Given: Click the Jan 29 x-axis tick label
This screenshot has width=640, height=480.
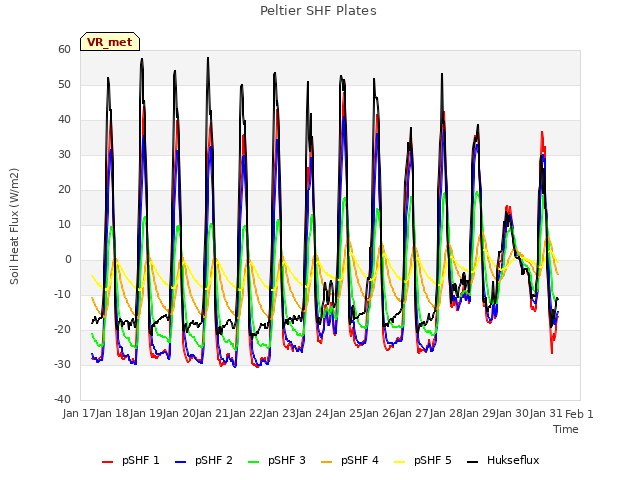Looking at the screenshot, I should click(479, 414).
